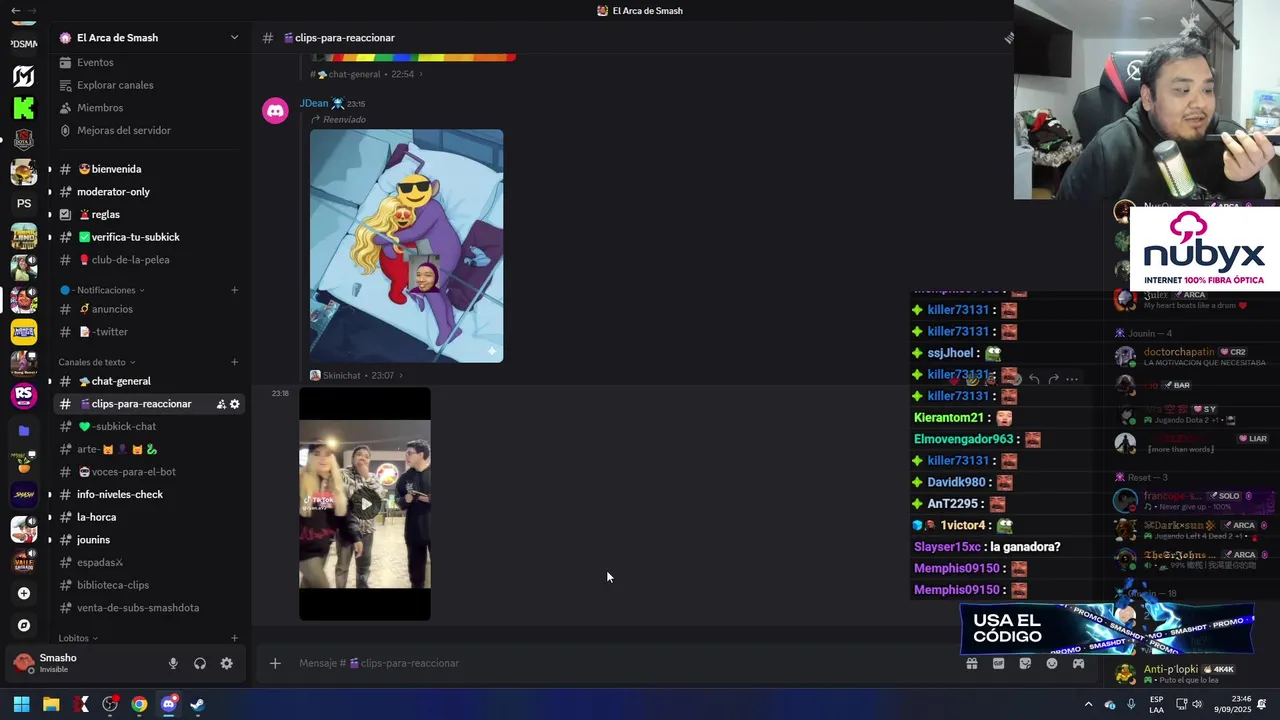This screenshot has height=720, width=1280.
Task: Collapse Canales de texto category
Action: (x=97, y=362)
